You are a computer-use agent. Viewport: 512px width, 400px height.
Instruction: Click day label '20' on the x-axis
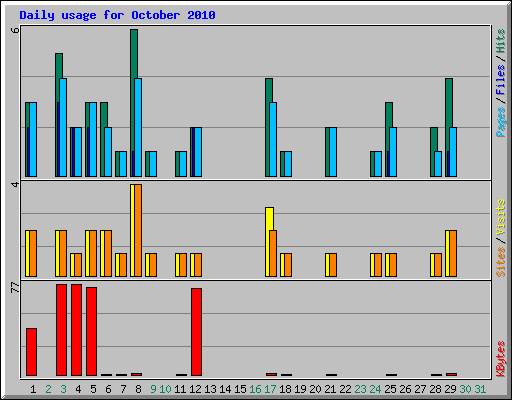pos(315,389)
